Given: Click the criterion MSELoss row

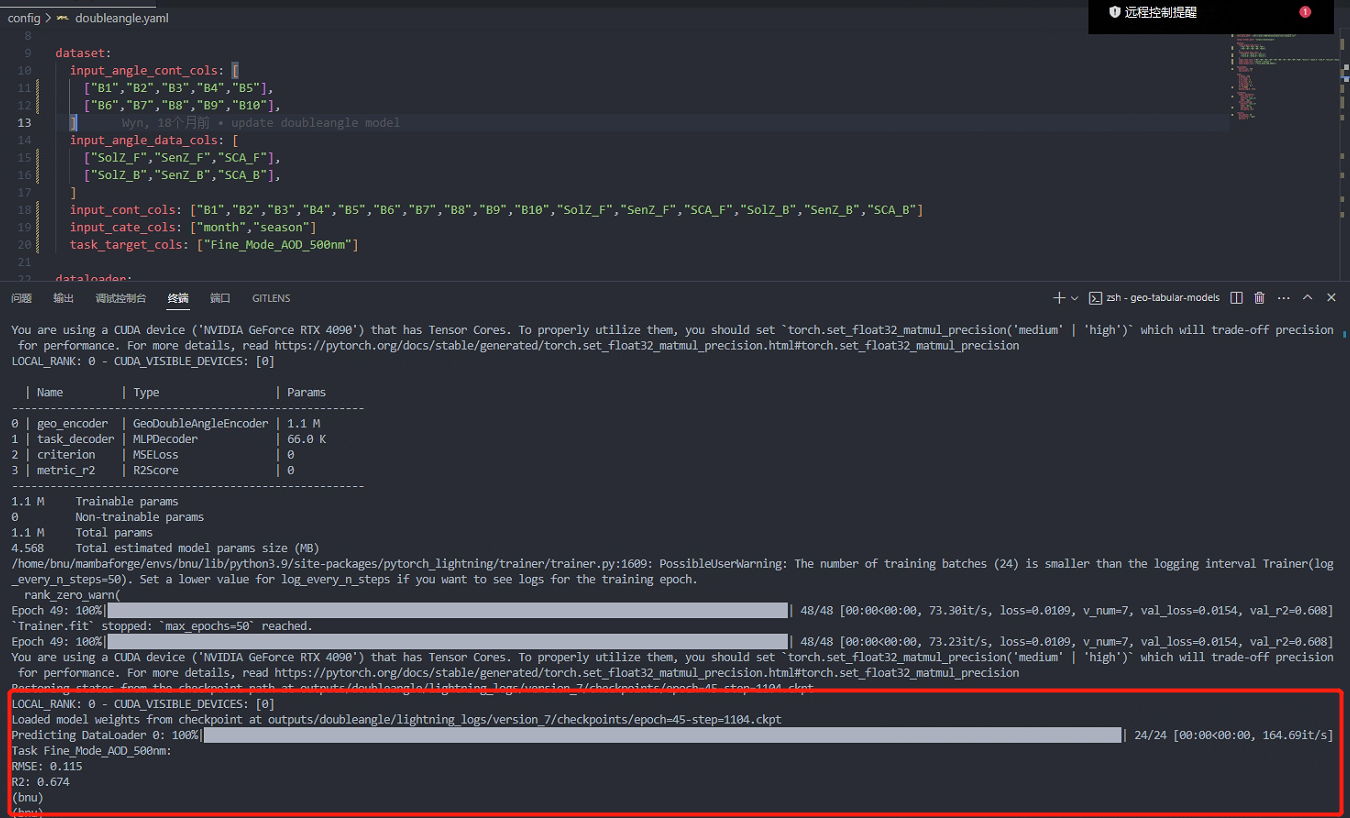Looking at the screenshot, I should [x=153, y=454].
